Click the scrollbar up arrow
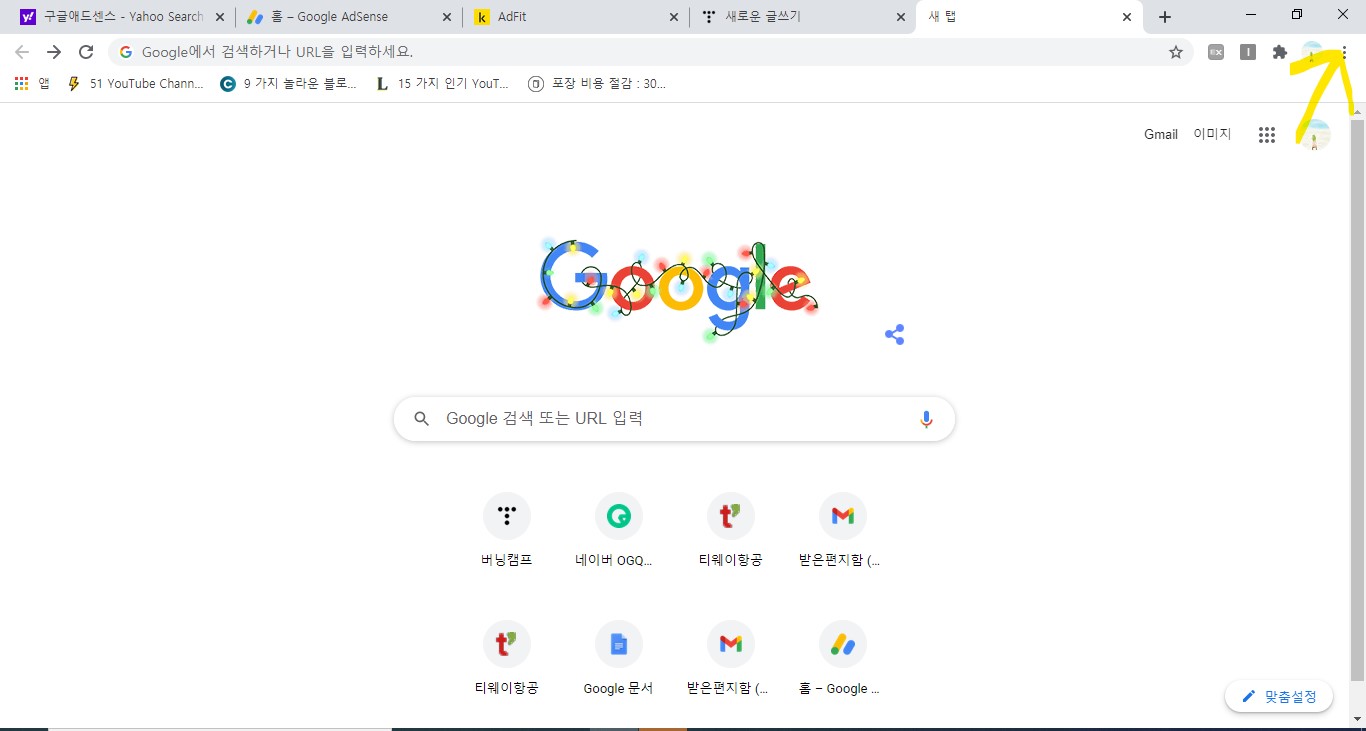The image size is (1366, 731). pyautogui.click(x=1357, y=111)
